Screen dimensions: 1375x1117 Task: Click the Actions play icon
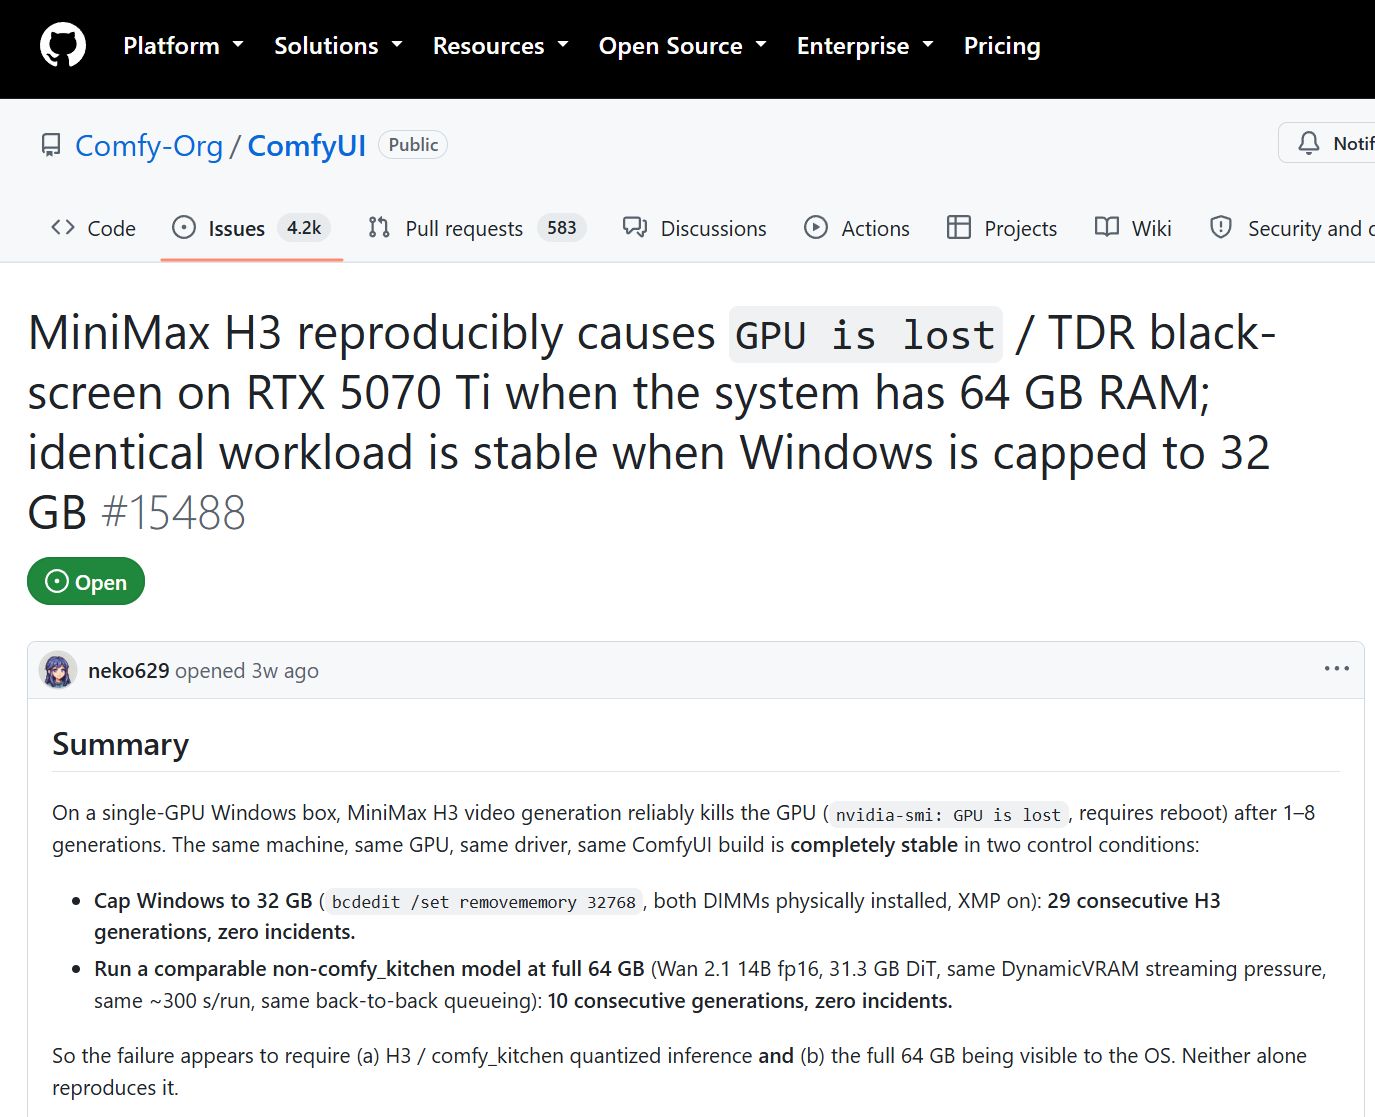click(816, 228)
